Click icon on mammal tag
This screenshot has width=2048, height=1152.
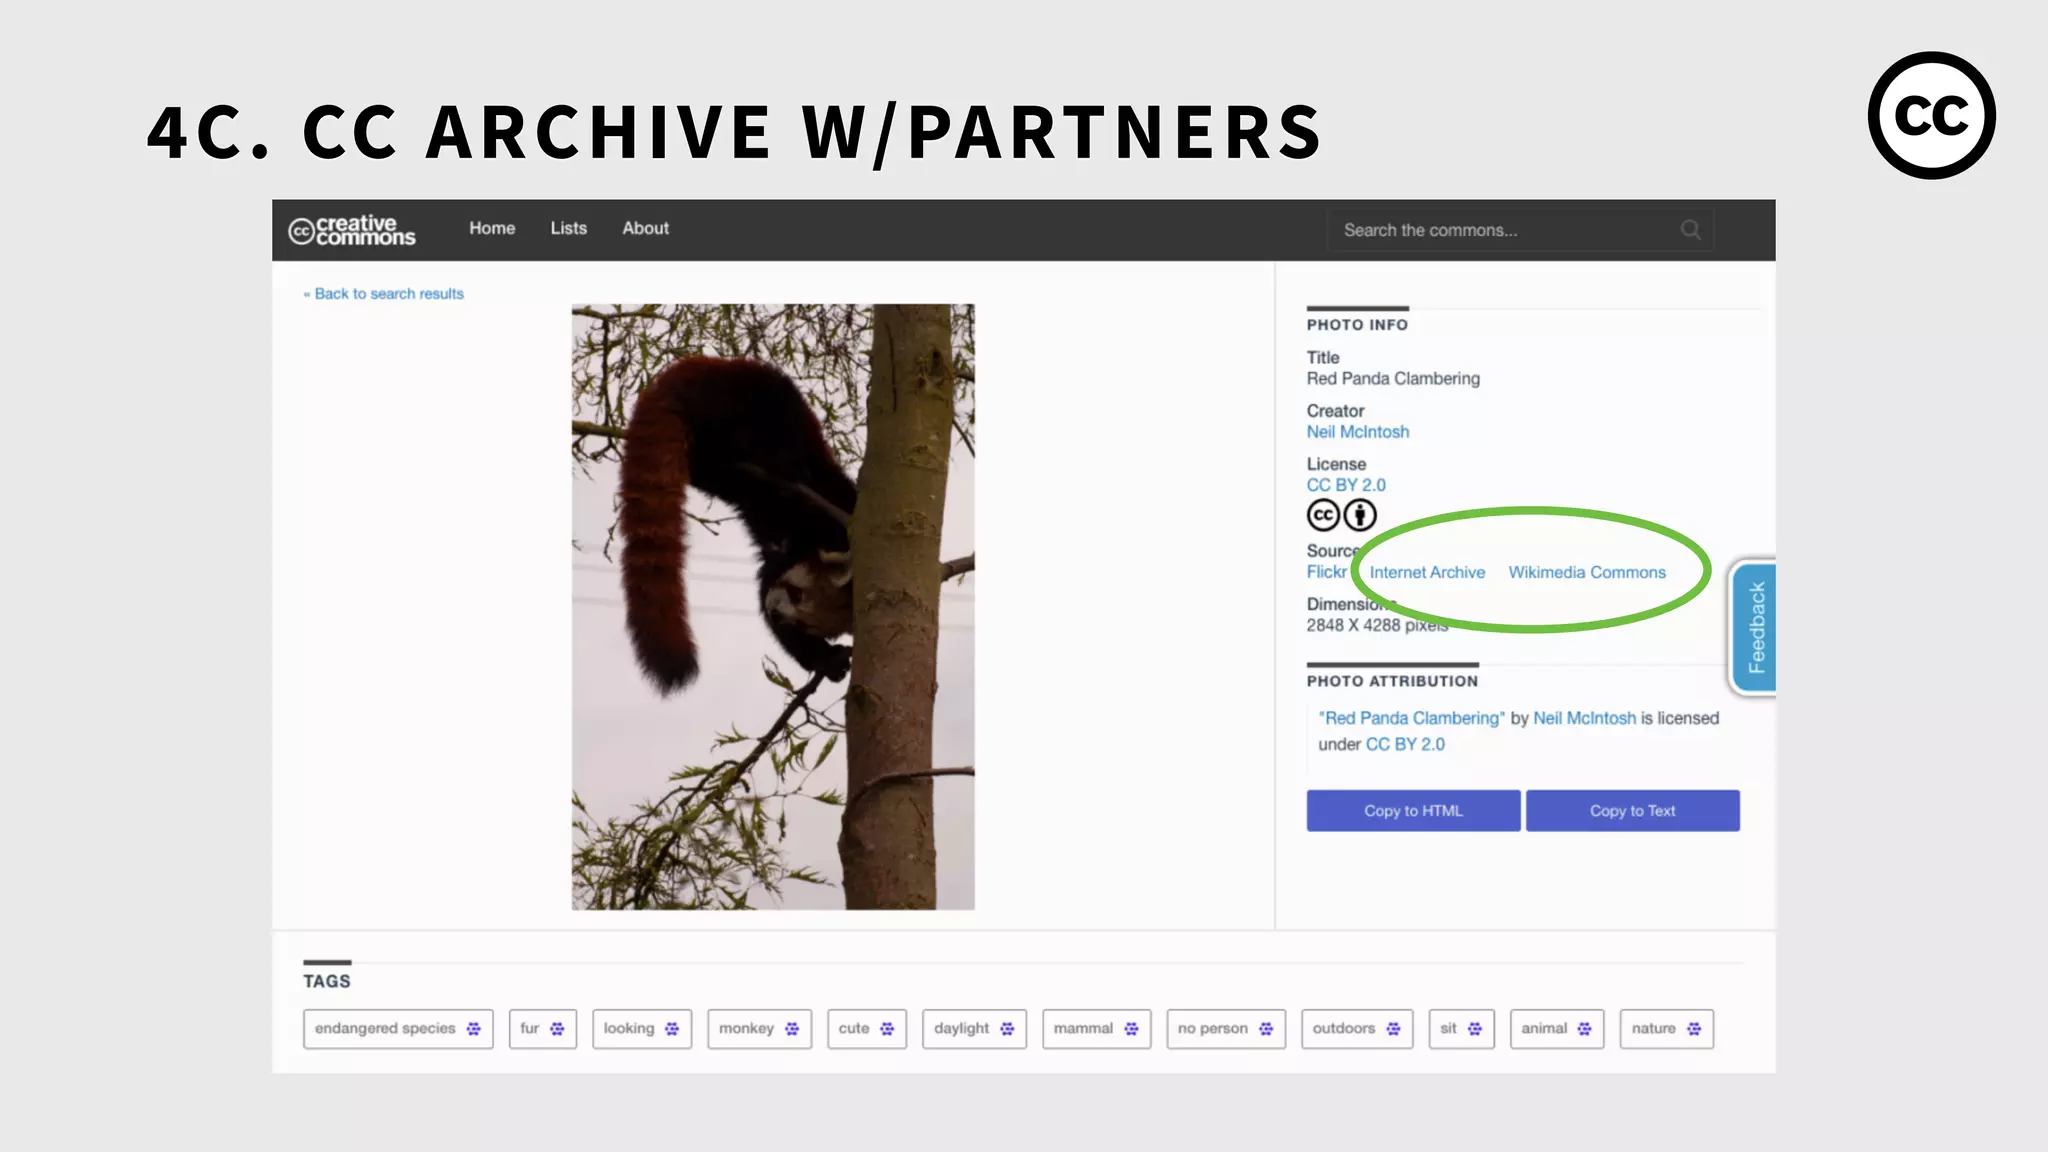pyautogui.click(x=1131, y=1029)
